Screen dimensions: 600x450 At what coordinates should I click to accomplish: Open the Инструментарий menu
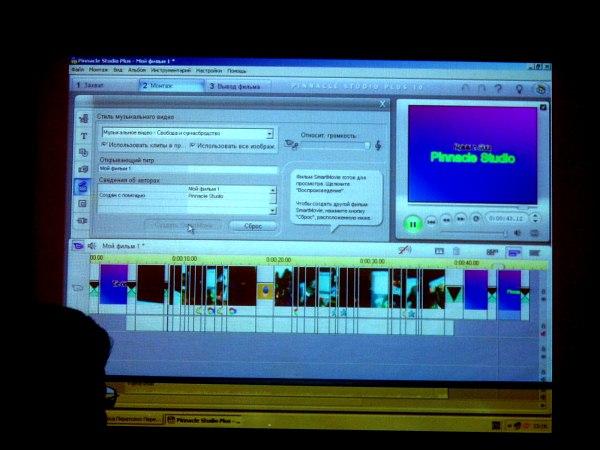171,70
